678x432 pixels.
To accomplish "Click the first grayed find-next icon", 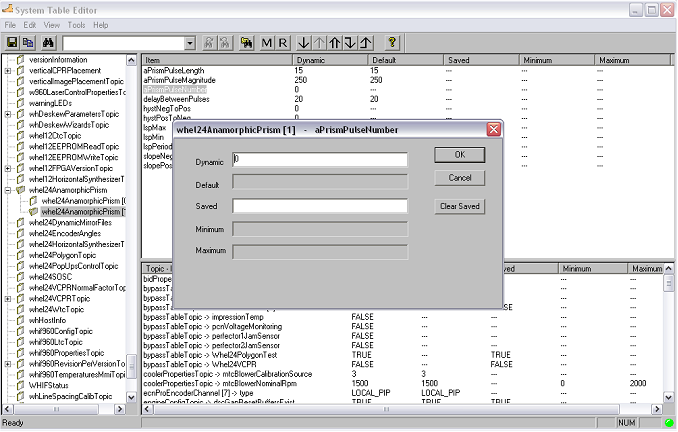I will point(209,43).
